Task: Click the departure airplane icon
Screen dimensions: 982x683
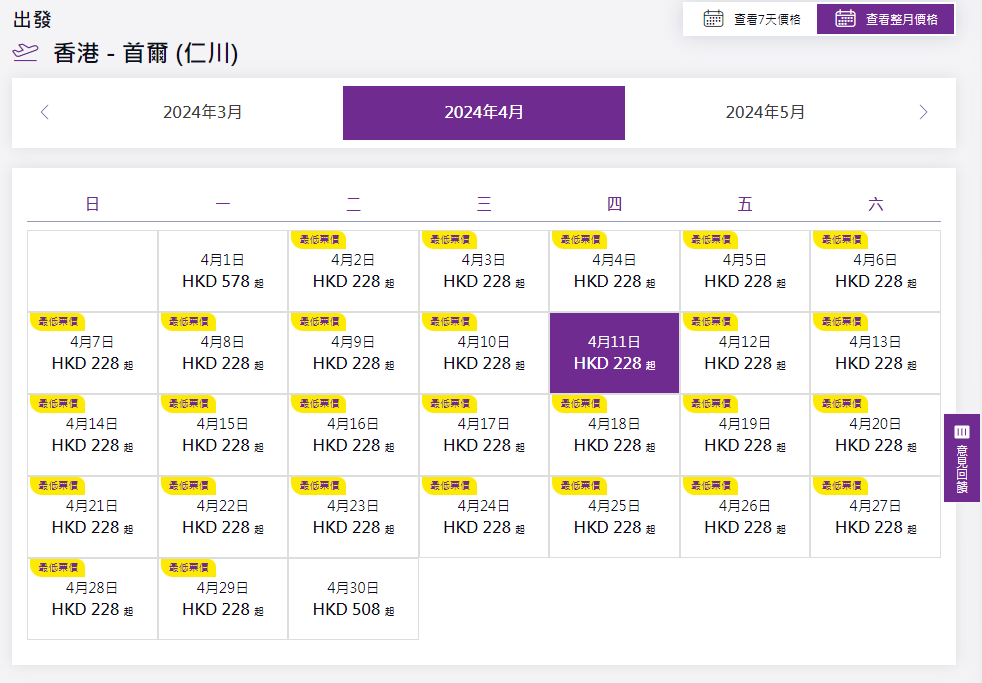Action: (x=25, y=53)
